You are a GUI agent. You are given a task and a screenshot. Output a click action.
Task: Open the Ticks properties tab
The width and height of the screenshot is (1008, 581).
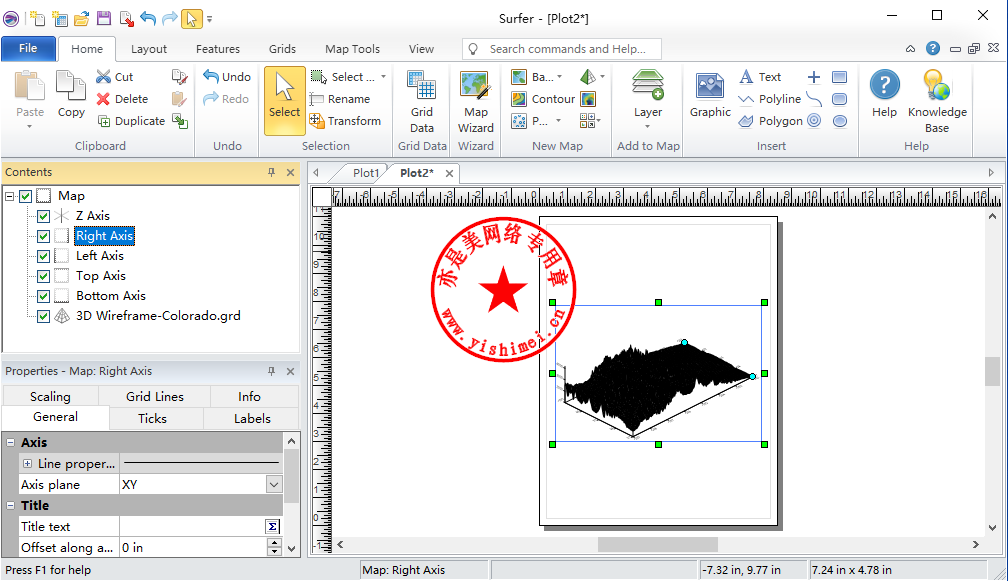tap(152, 418)
